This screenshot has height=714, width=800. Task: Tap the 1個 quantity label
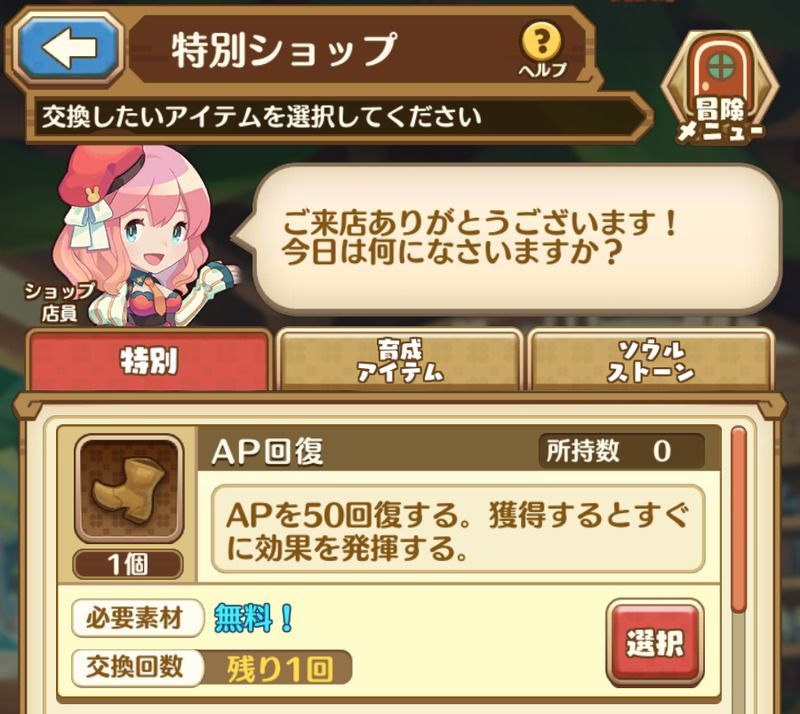(x=128, y=564)
